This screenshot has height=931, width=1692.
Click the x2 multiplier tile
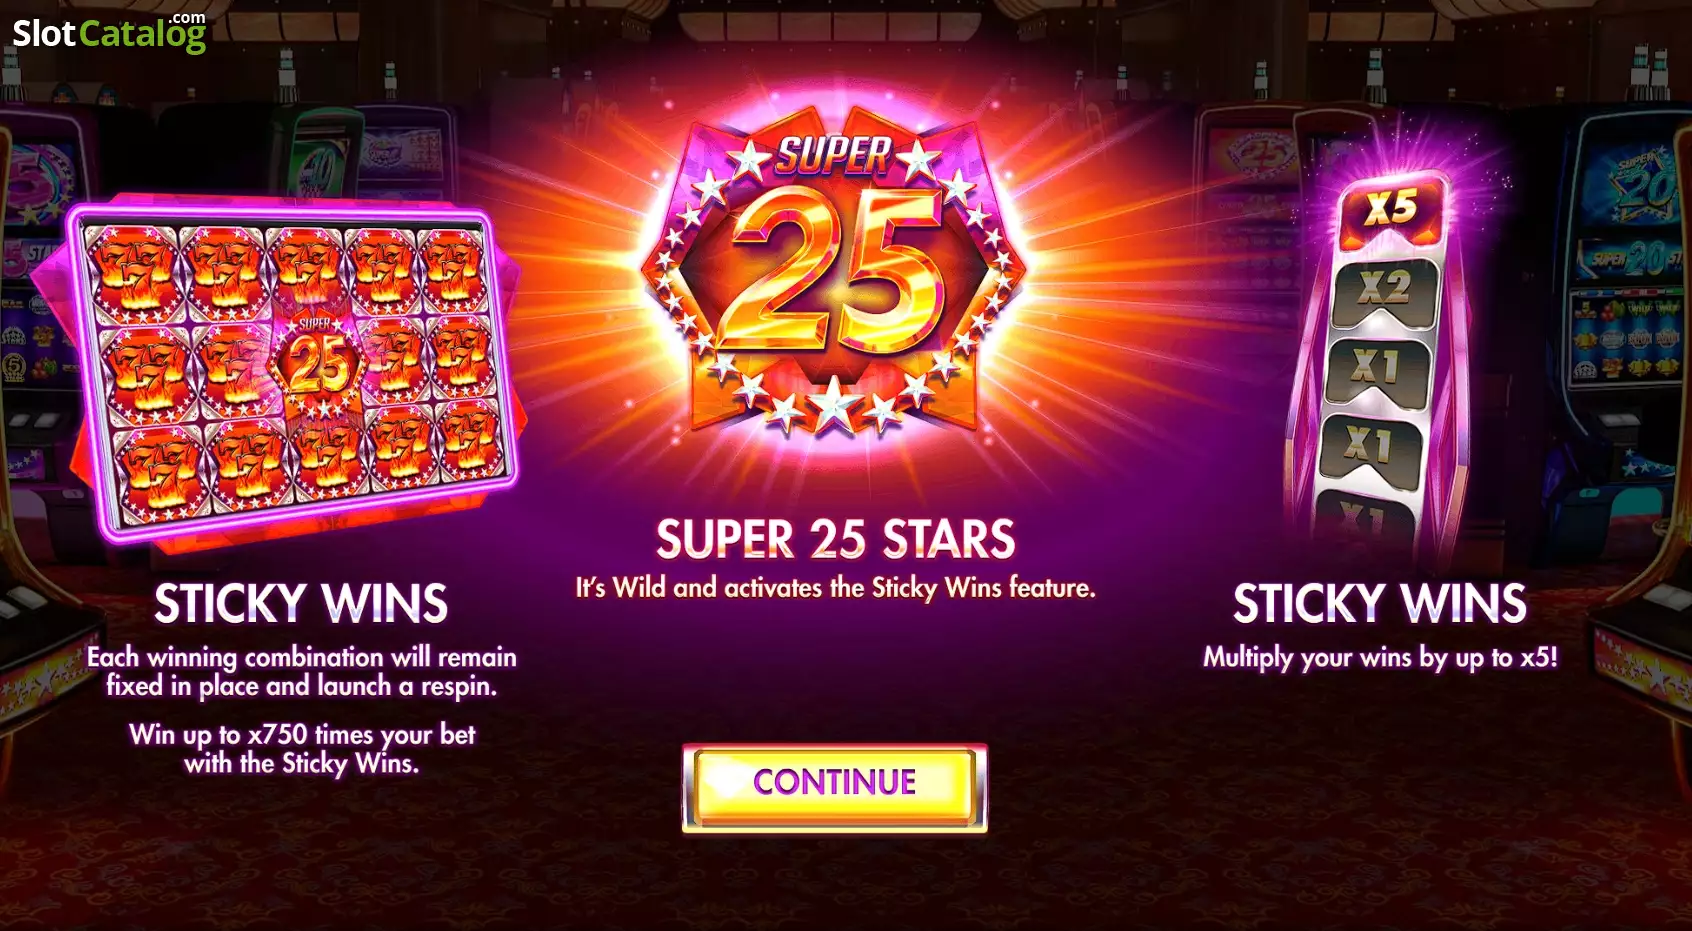tap(1385, 288)
